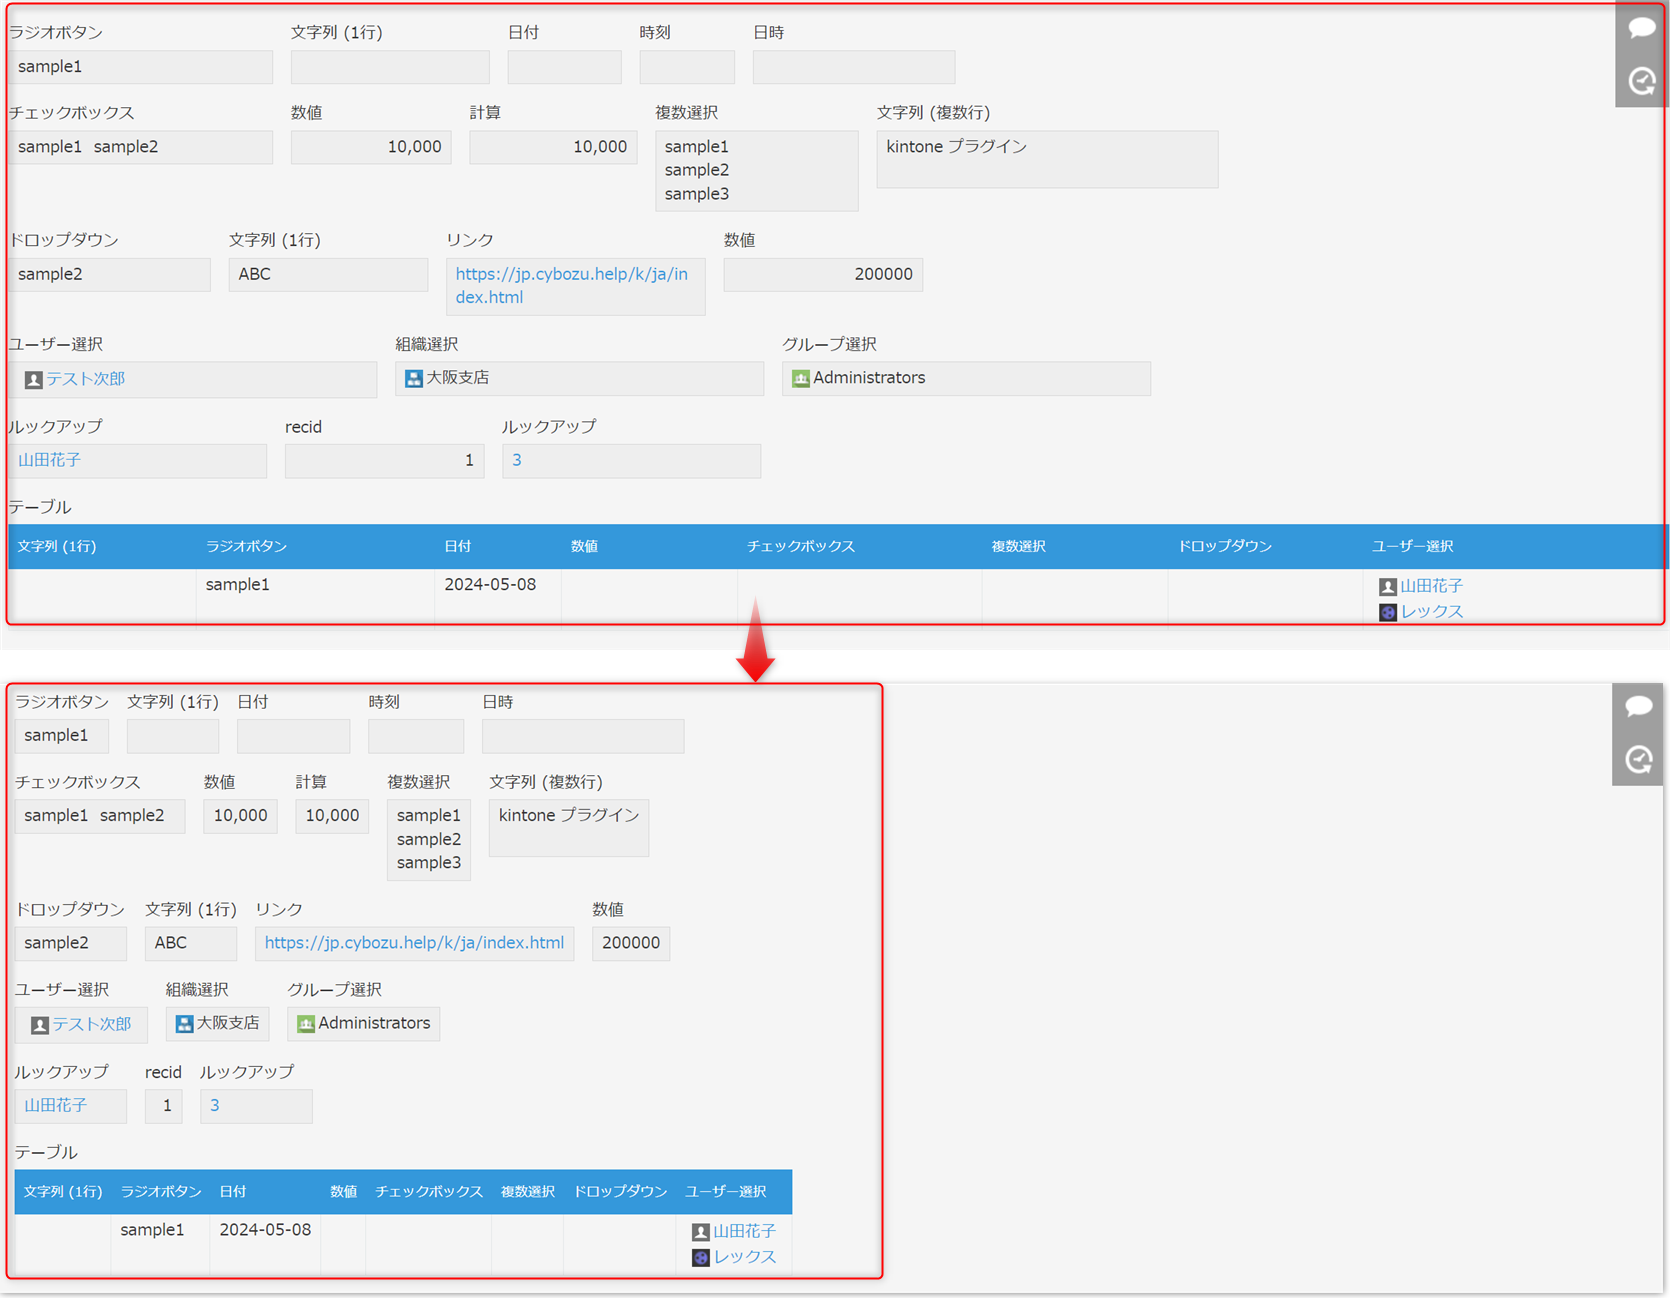The height and width of the screenshot is (1298, 1670).
Task: Click the empty 時刻 field in lower view
Action: (x=416, y=736)
